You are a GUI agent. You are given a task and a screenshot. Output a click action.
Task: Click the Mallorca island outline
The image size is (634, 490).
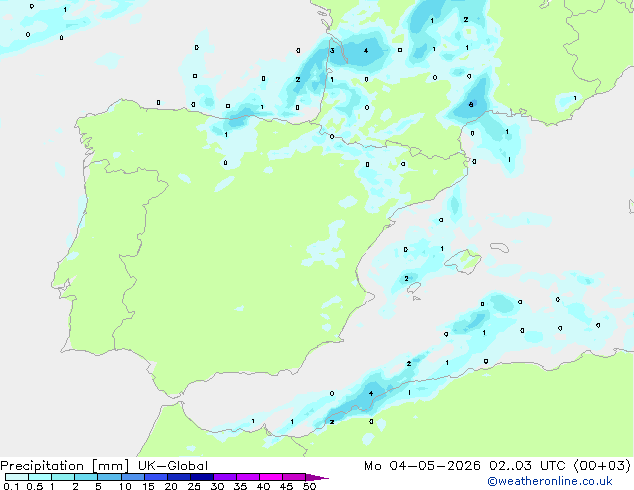pos(463,261)
